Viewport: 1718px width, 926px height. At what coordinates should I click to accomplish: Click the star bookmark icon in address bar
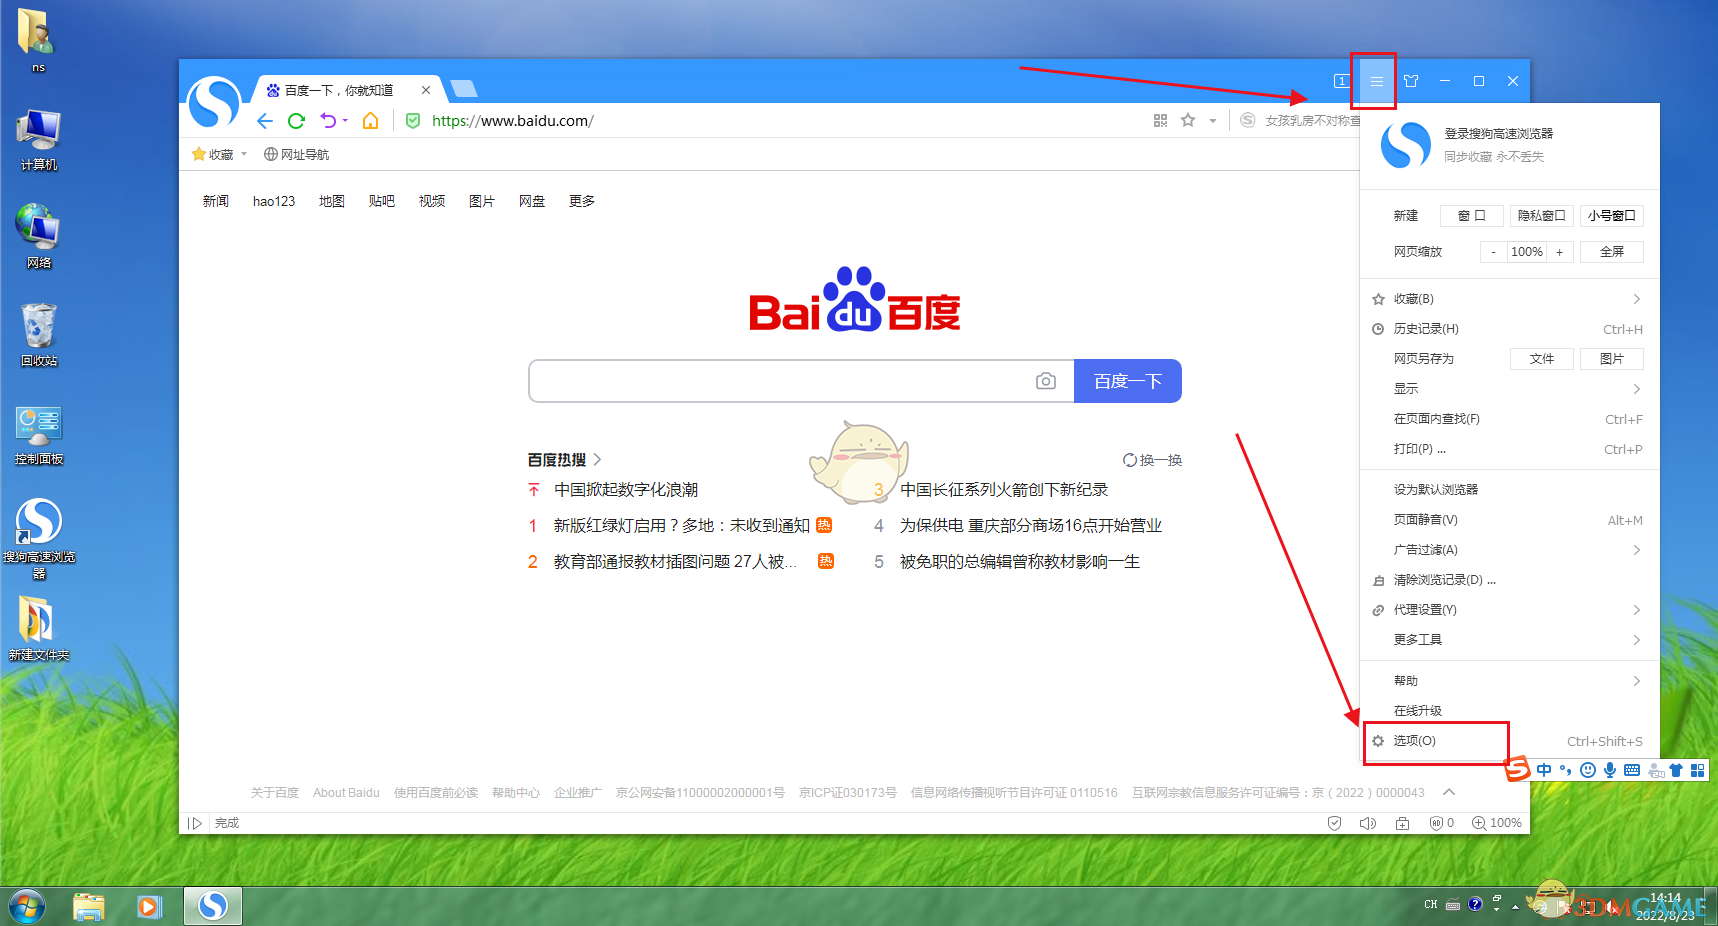click(x=1188, y=121)
